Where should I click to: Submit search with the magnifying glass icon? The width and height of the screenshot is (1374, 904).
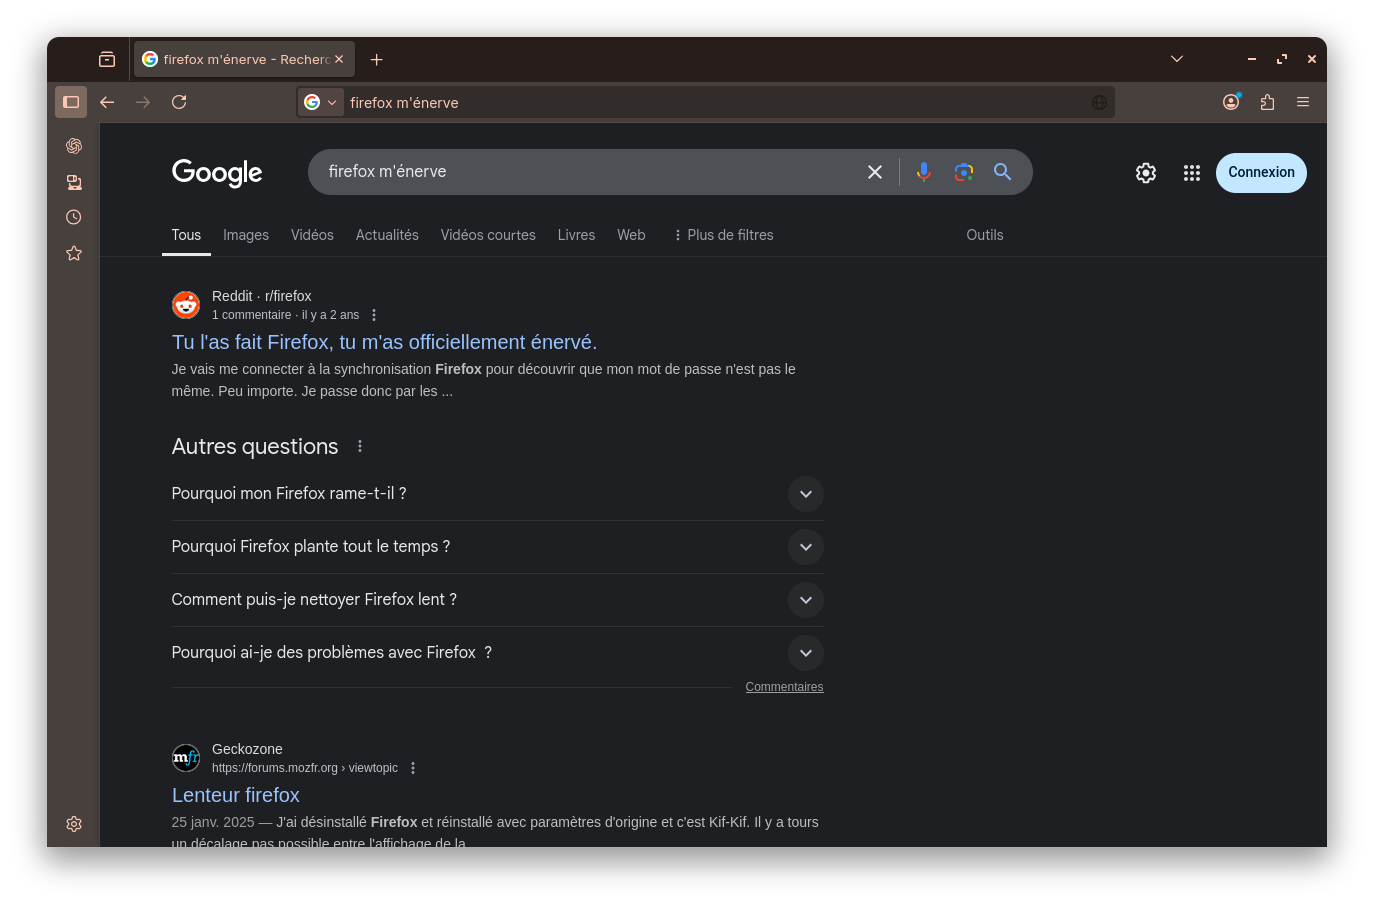pos(1003,172)
